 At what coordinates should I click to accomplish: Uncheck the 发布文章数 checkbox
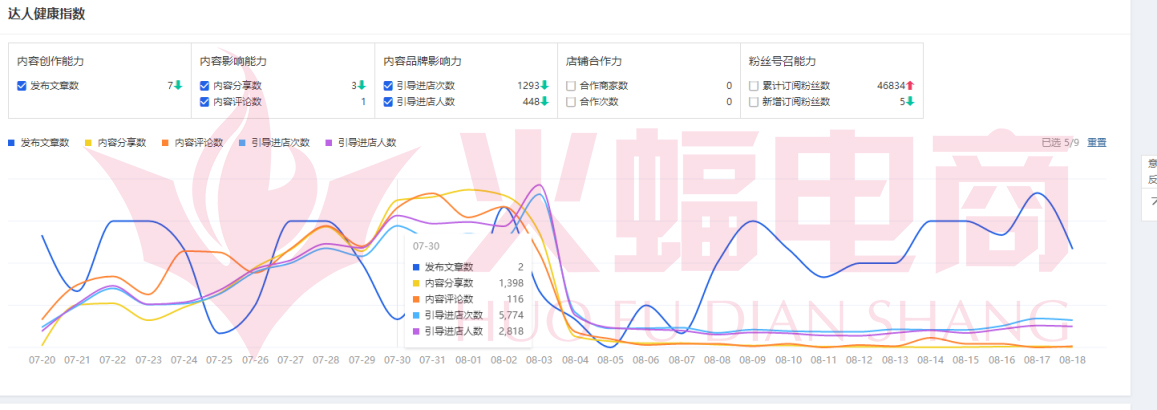click(22, 86)
